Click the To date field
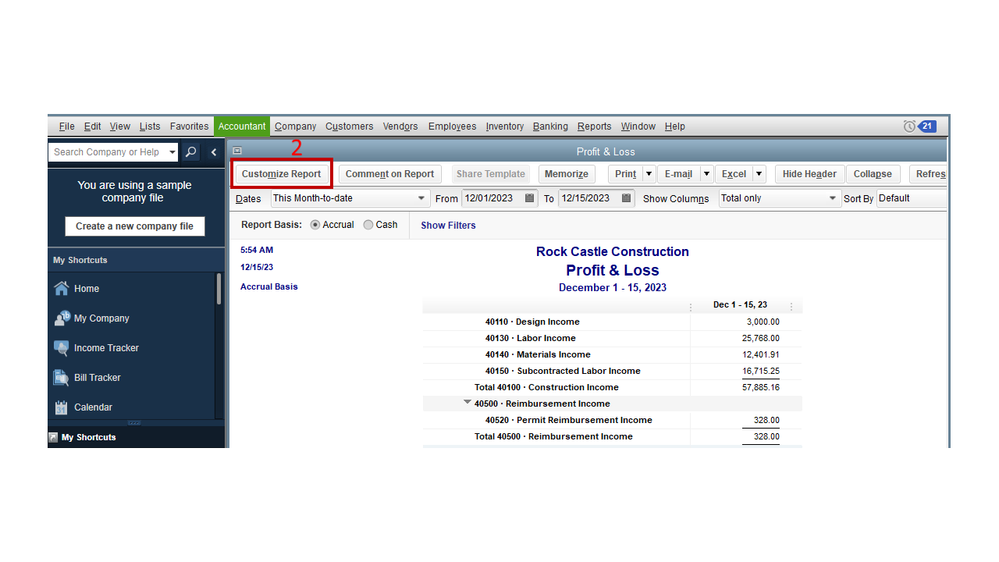The width and height of the screenshot is (999, 562). 589,198
